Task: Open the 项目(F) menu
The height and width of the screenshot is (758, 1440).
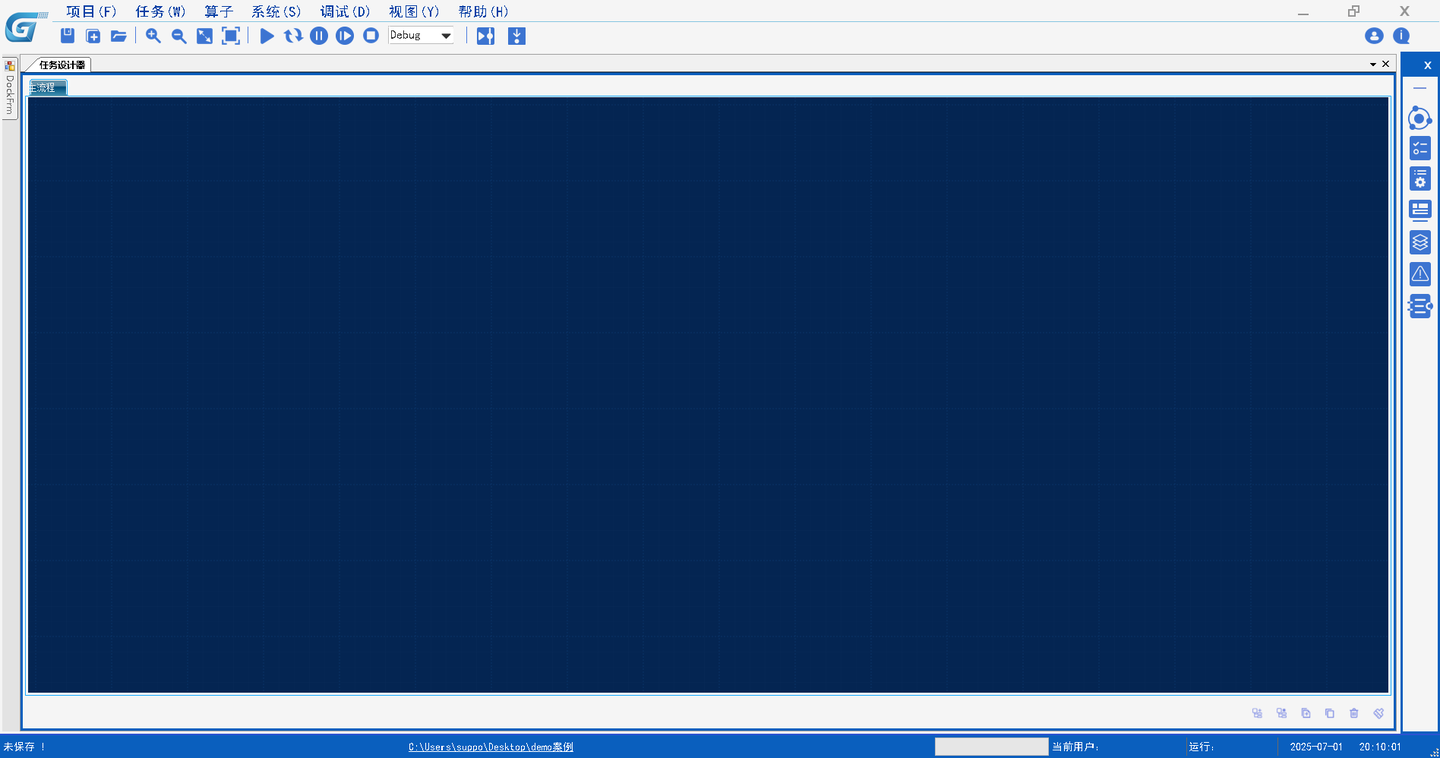Action: tap(92, 12)
